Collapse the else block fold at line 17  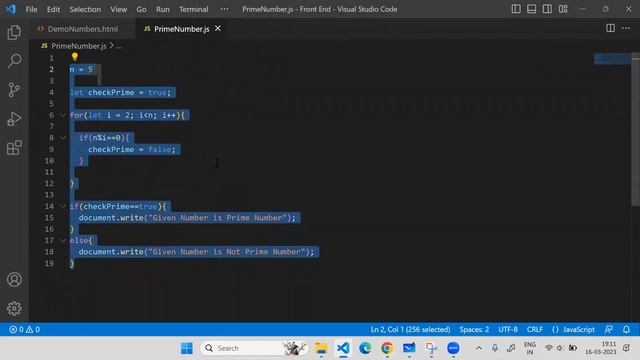(x=63, y=240)
